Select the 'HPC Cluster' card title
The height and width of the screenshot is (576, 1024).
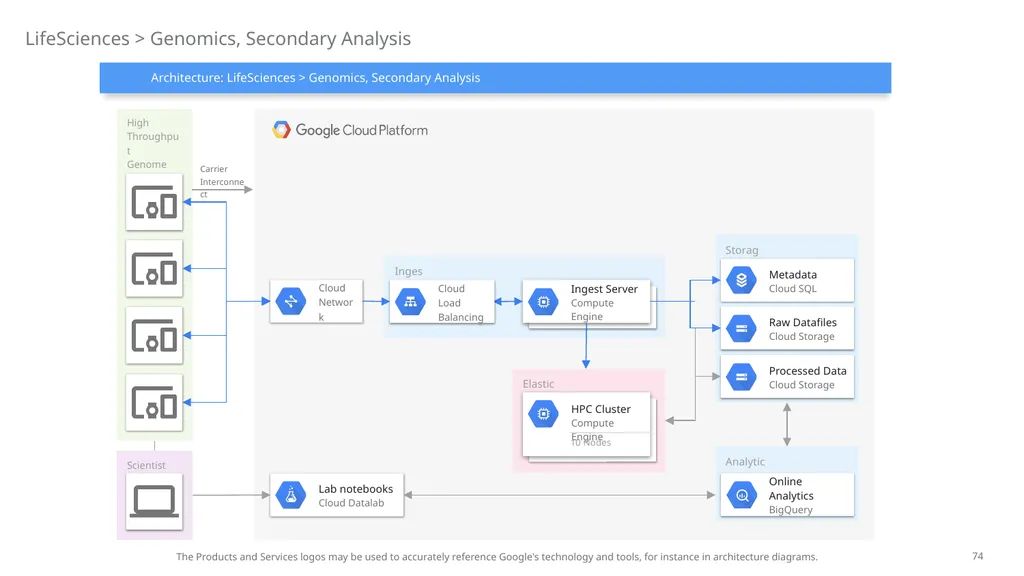(601, 409)
